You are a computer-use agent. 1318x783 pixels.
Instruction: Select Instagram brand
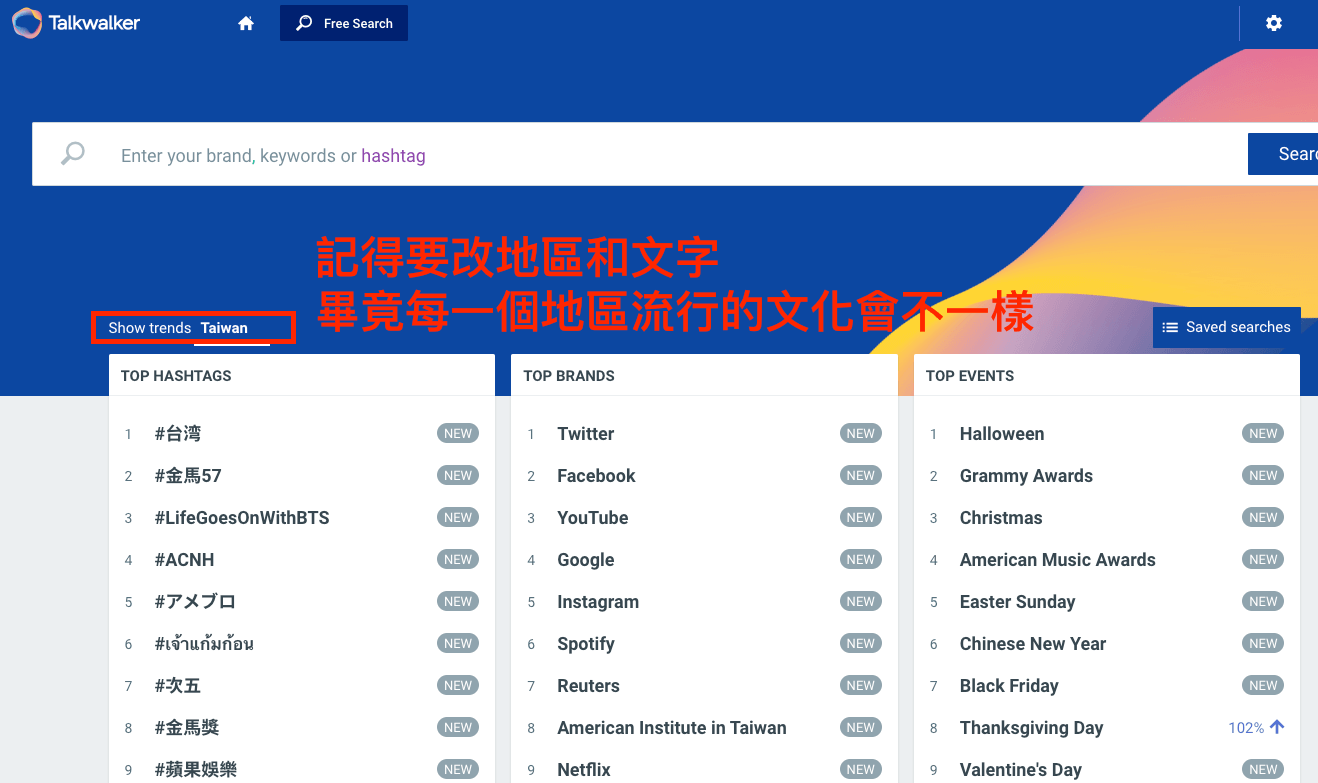(x=598, y=602)
